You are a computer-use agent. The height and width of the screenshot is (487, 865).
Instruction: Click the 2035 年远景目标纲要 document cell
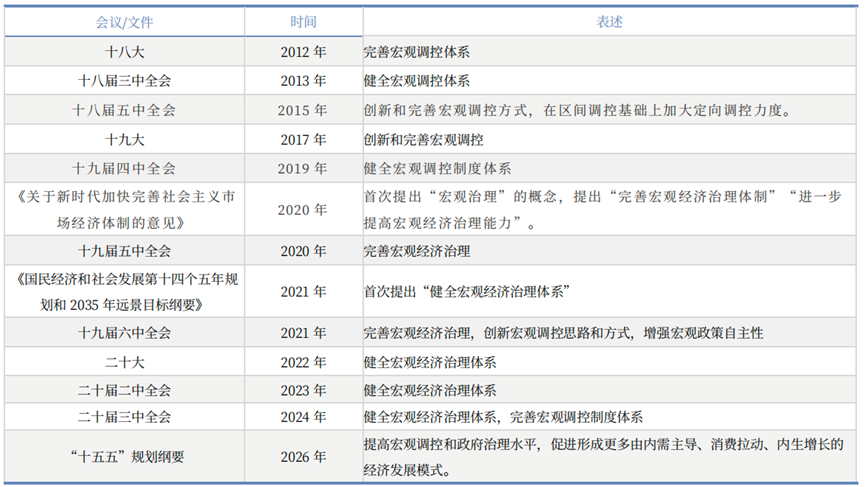pyautogui.click(x=125, y=292)
